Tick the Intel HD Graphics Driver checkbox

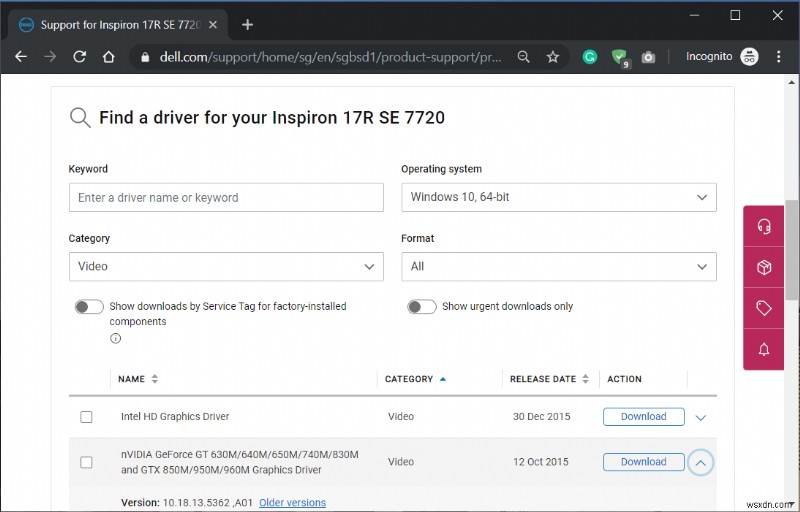tap(86, 417)
